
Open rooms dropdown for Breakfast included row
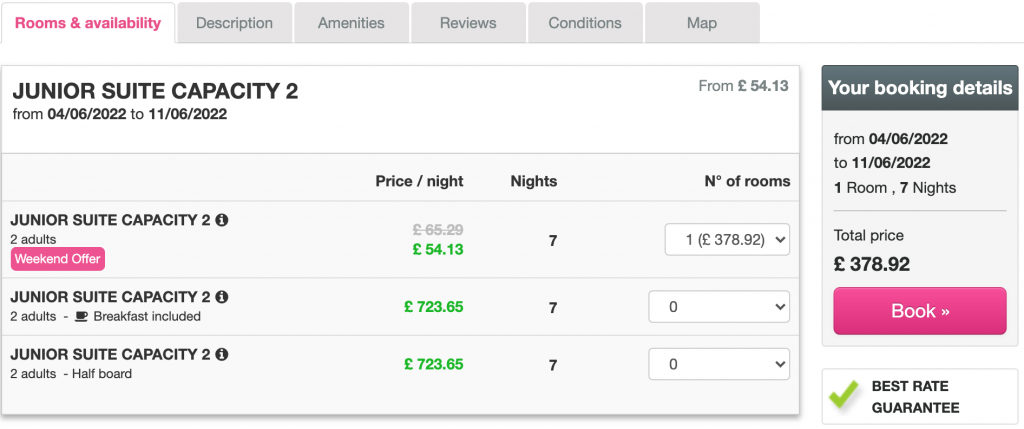click(718, 307)
